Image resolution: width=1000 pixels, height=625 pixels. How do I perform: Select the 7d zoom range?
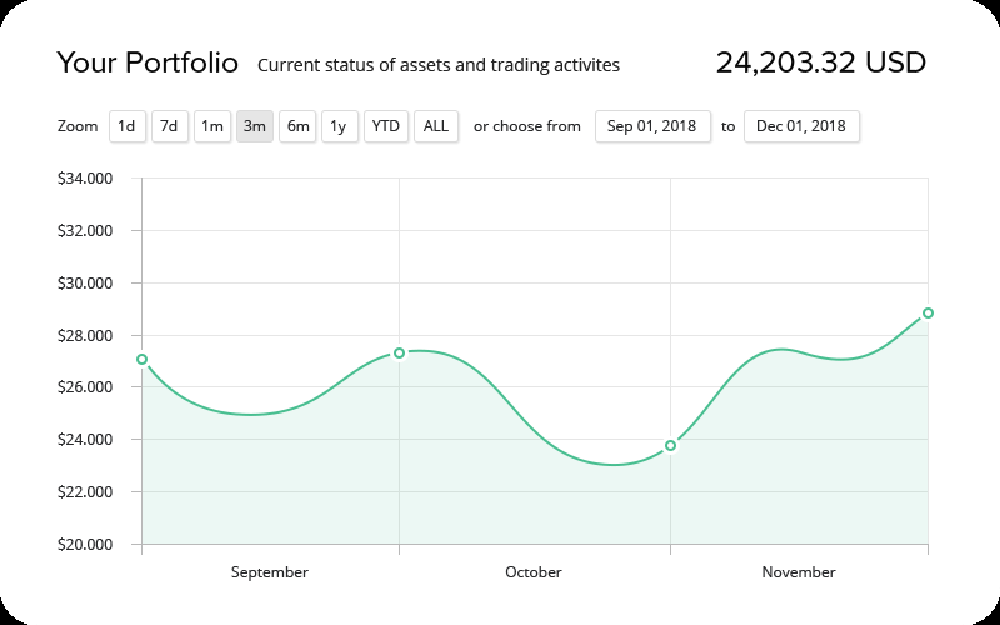170,126
